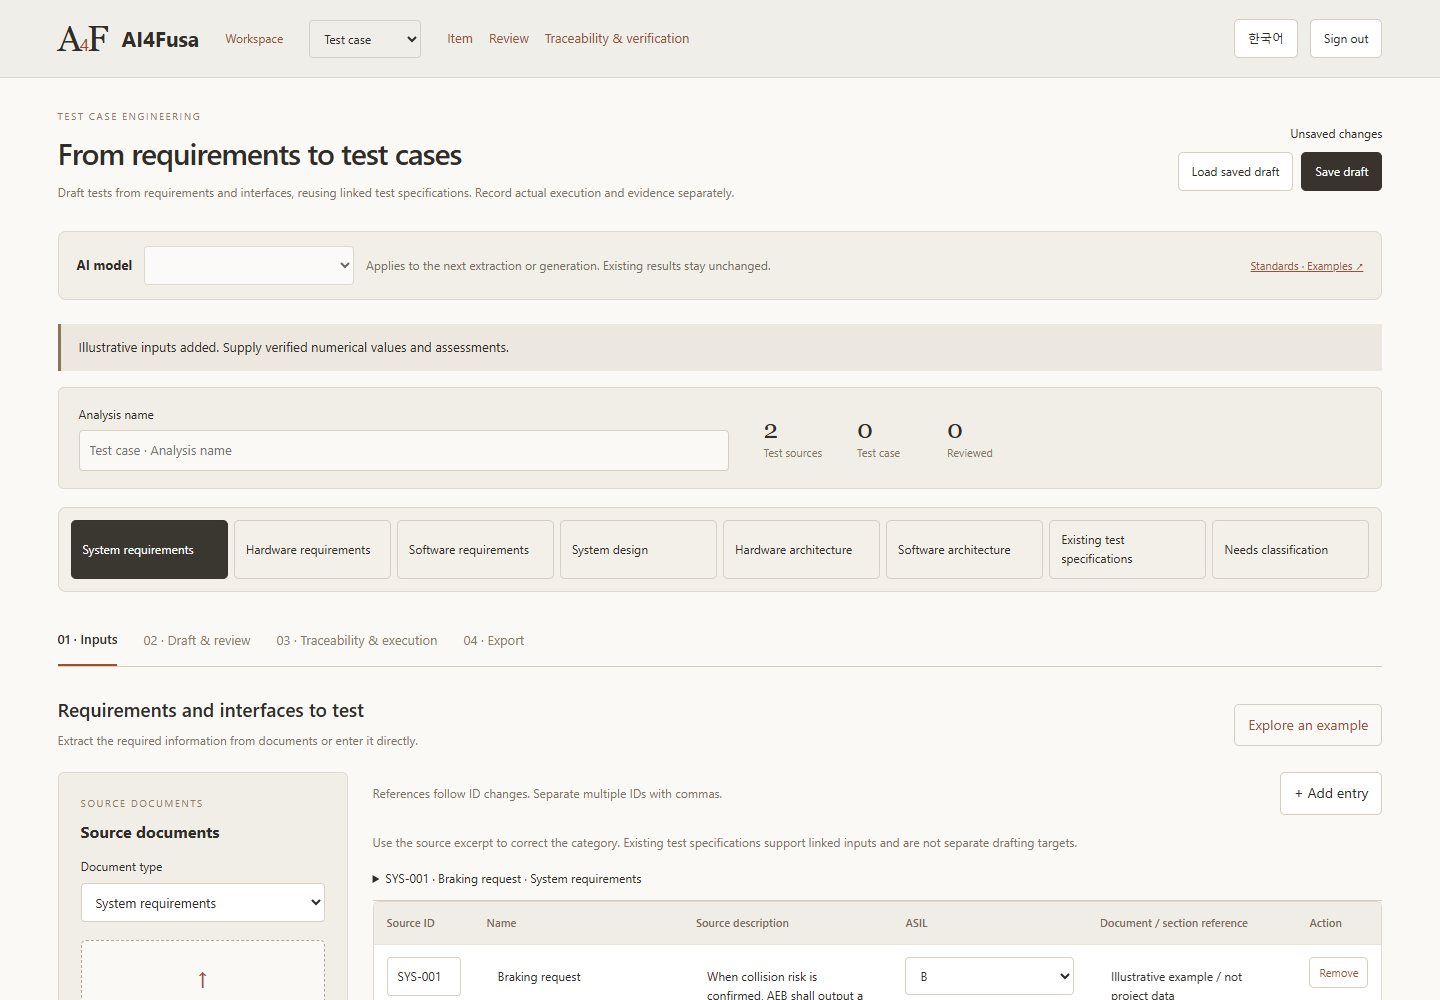
Task: Click the Save draft button
Action: point(1341,172)
